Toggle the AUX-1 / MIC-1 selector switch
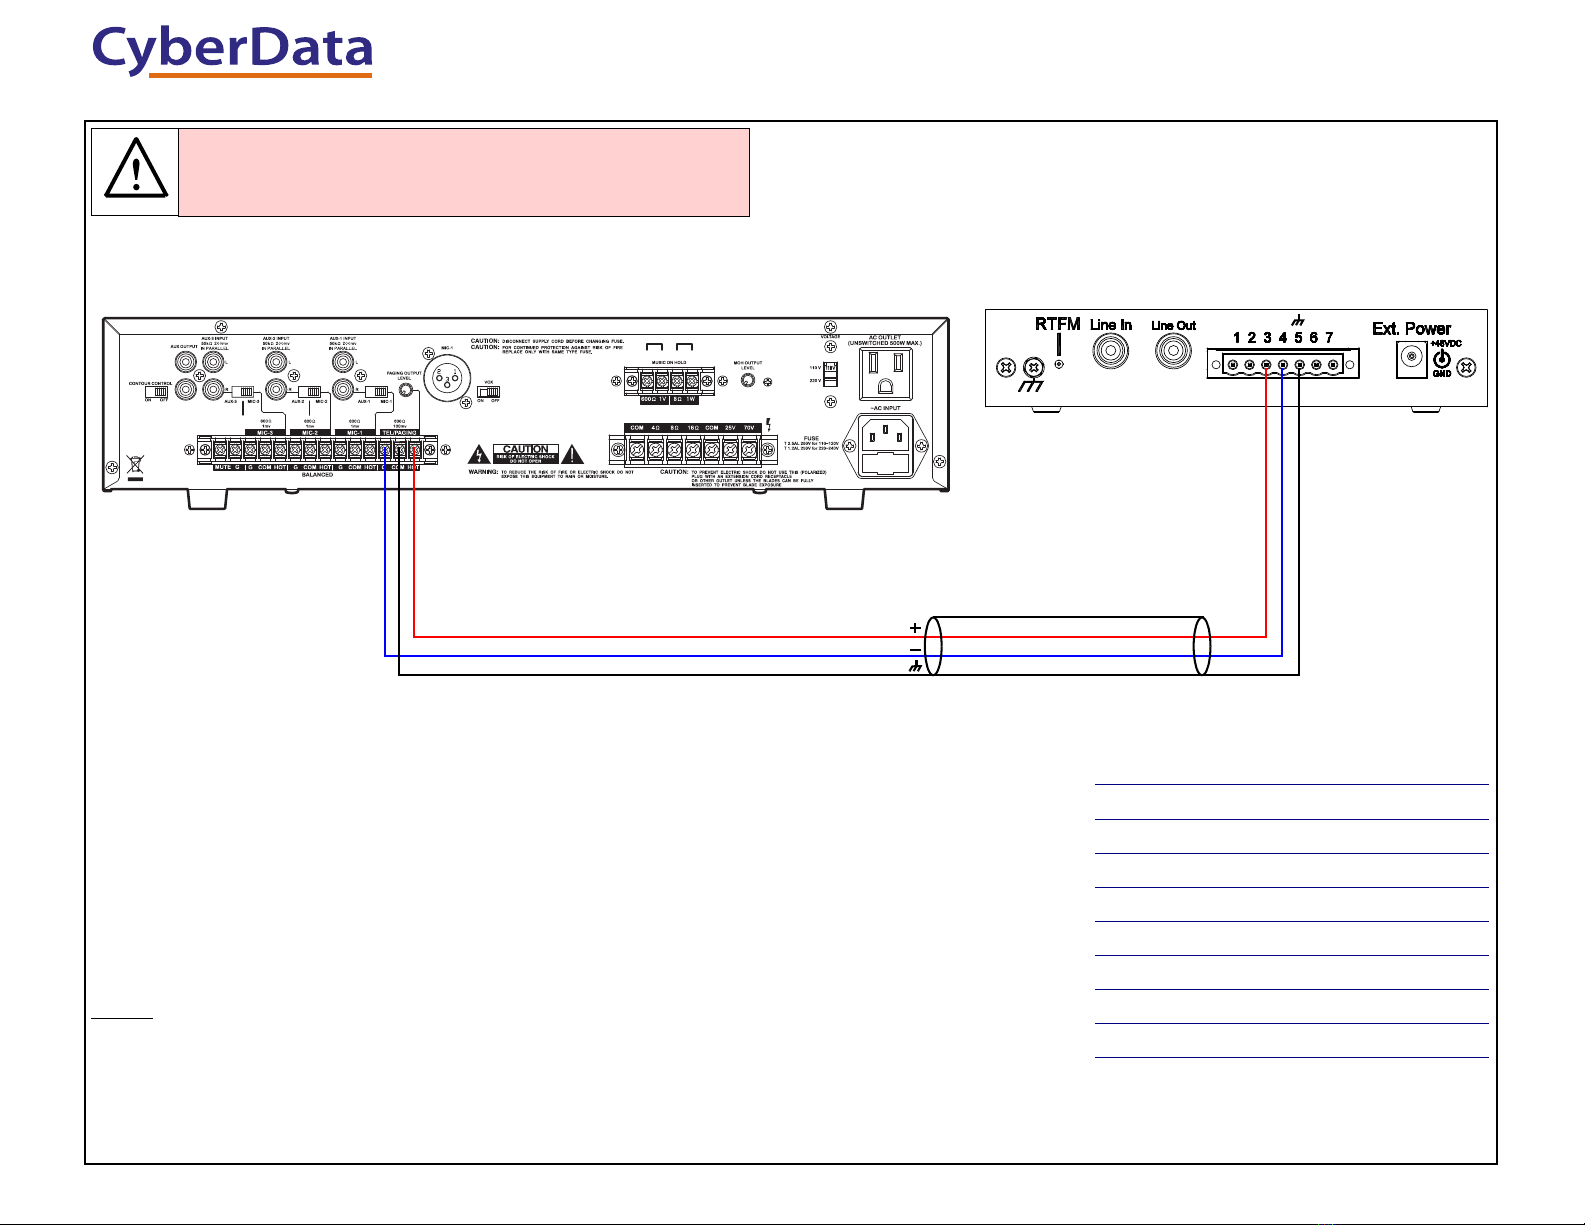The width and height of the screenshot is (1585, 1225). pyautogui.click(x=375, y=391)
